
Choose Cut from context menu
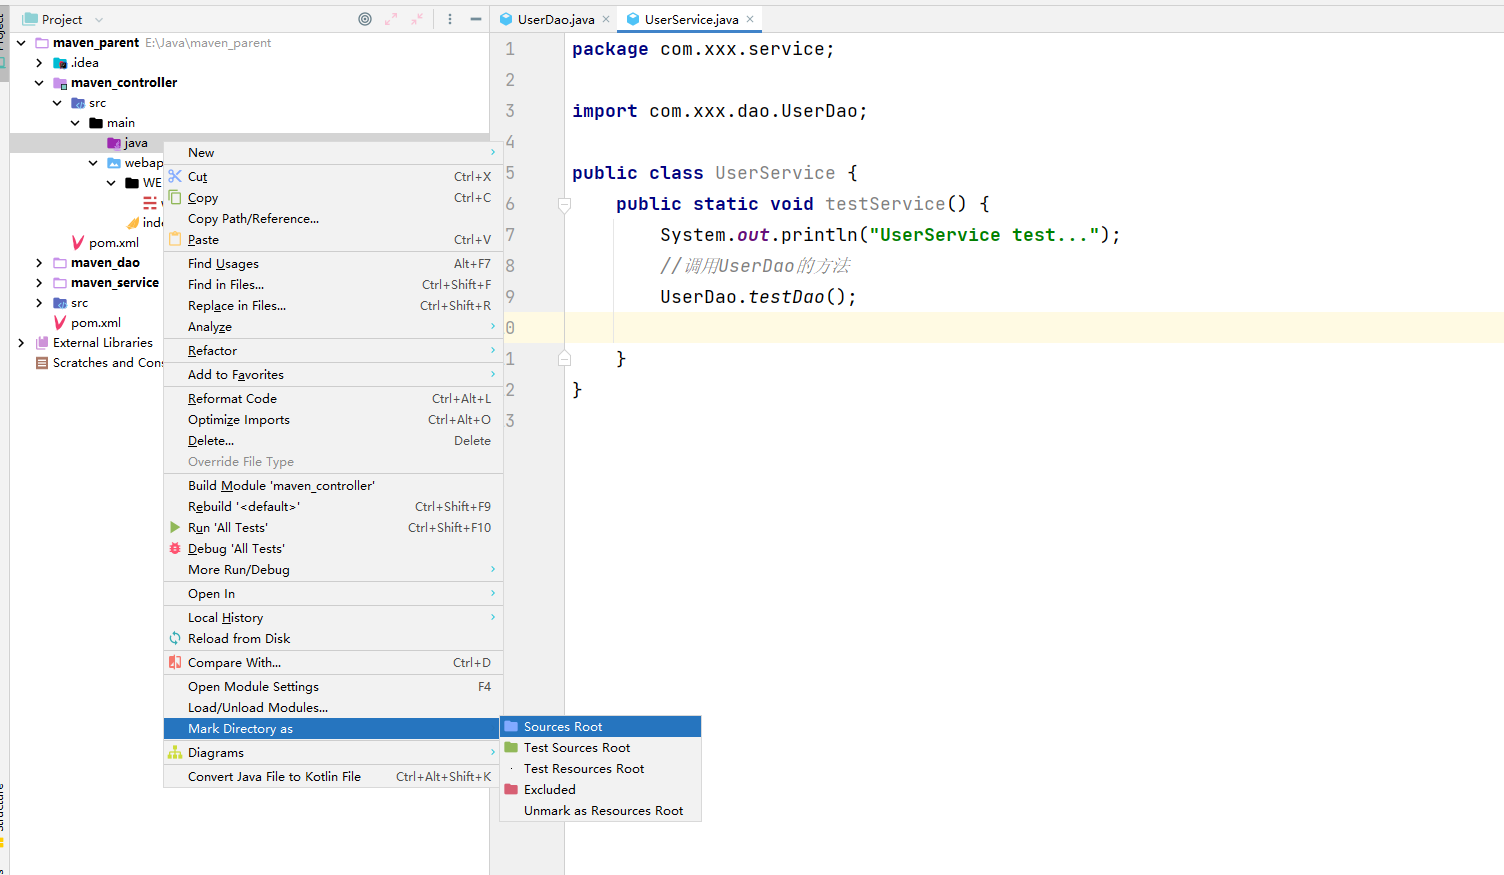click(x=333, y=177)
